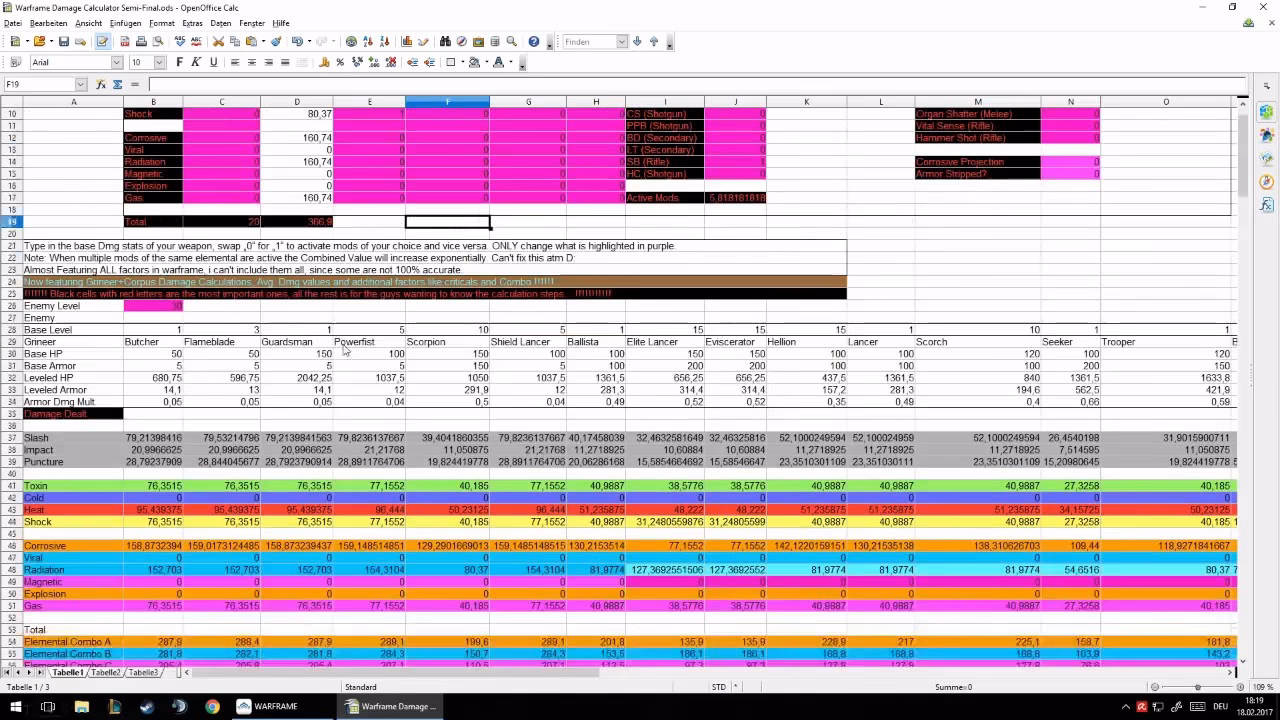The height and width of the screenshot is (720, 1280).
Task: Open sidebar Properties panel icon
Action: click(1266, 112)
